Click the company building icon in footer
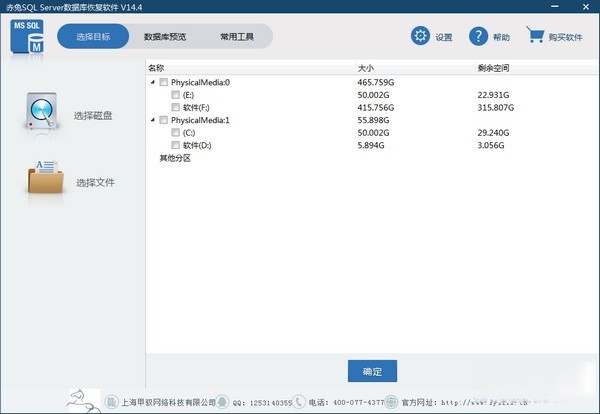 click(111, 402)
